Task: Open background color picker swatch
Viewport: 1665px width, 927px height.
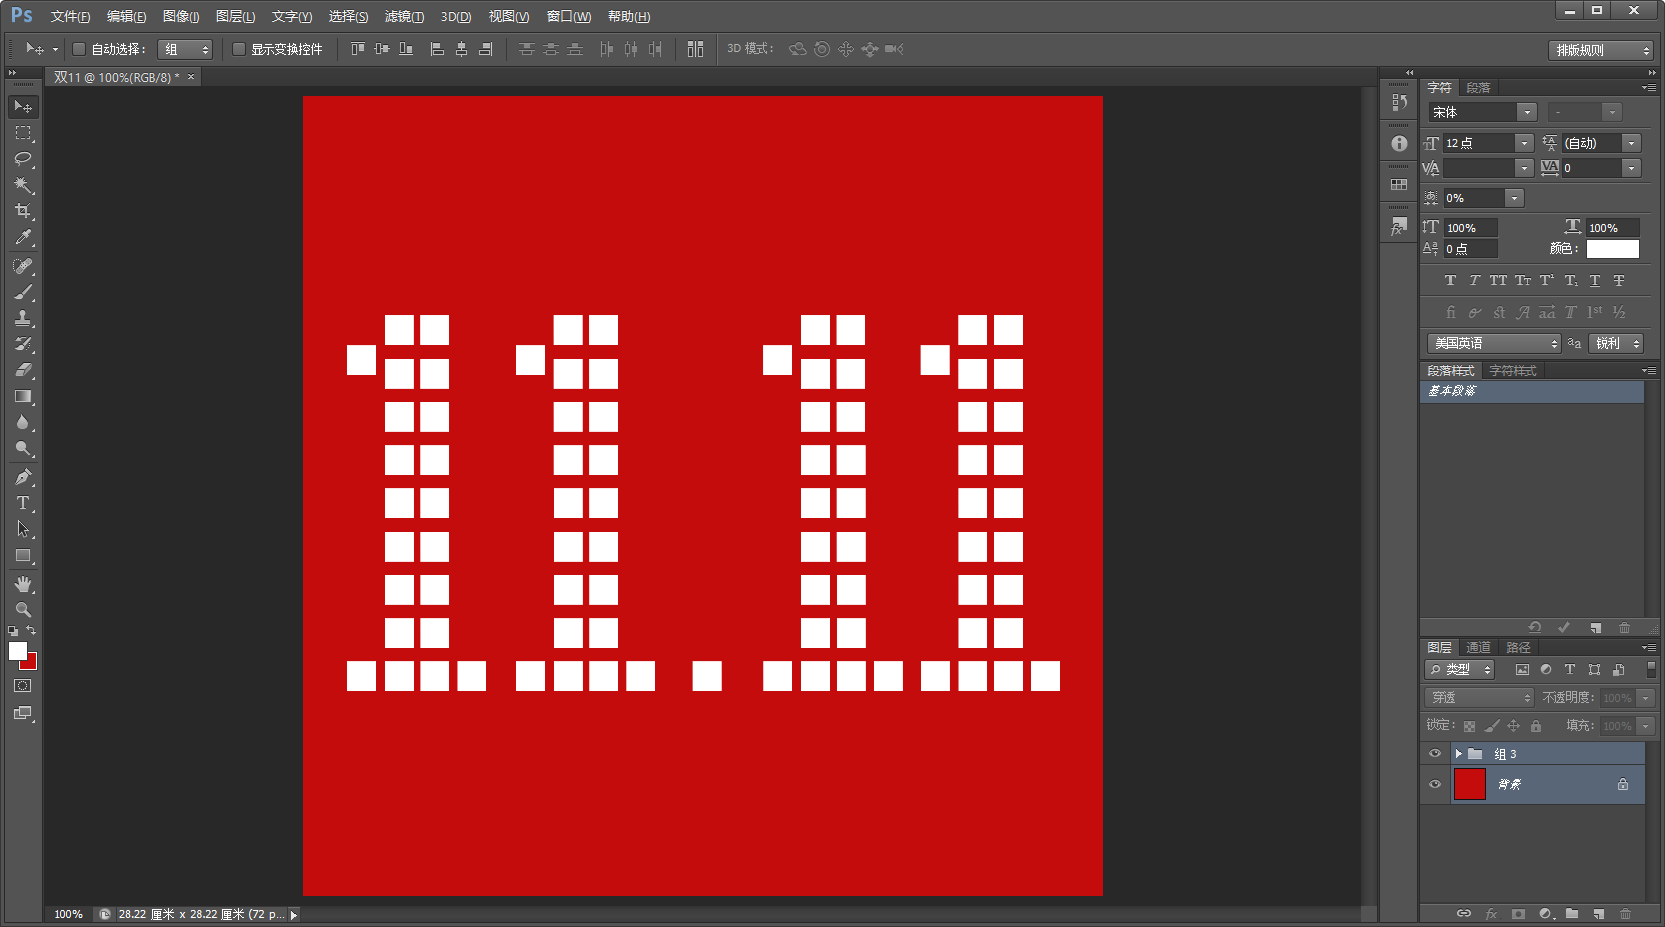Action: [x=31, y=663]
